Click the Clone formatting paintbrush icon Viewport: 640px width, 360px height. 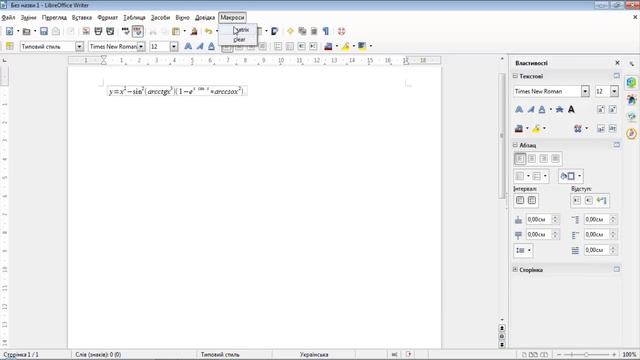tap(194, 31)
